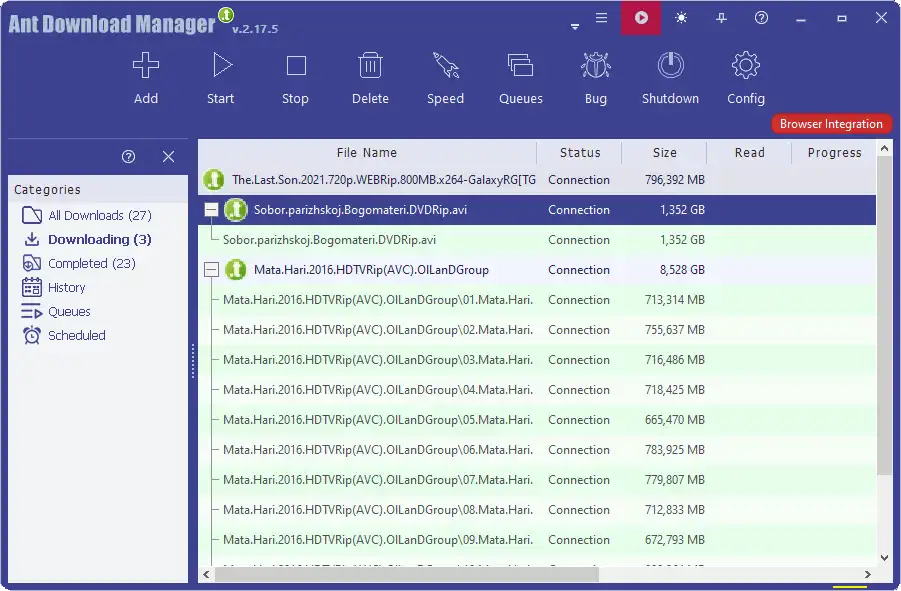The height and width of the screenshot is (591, 901).
Task: Select Mata.Hari file 05 row
Action: (537, 420)
